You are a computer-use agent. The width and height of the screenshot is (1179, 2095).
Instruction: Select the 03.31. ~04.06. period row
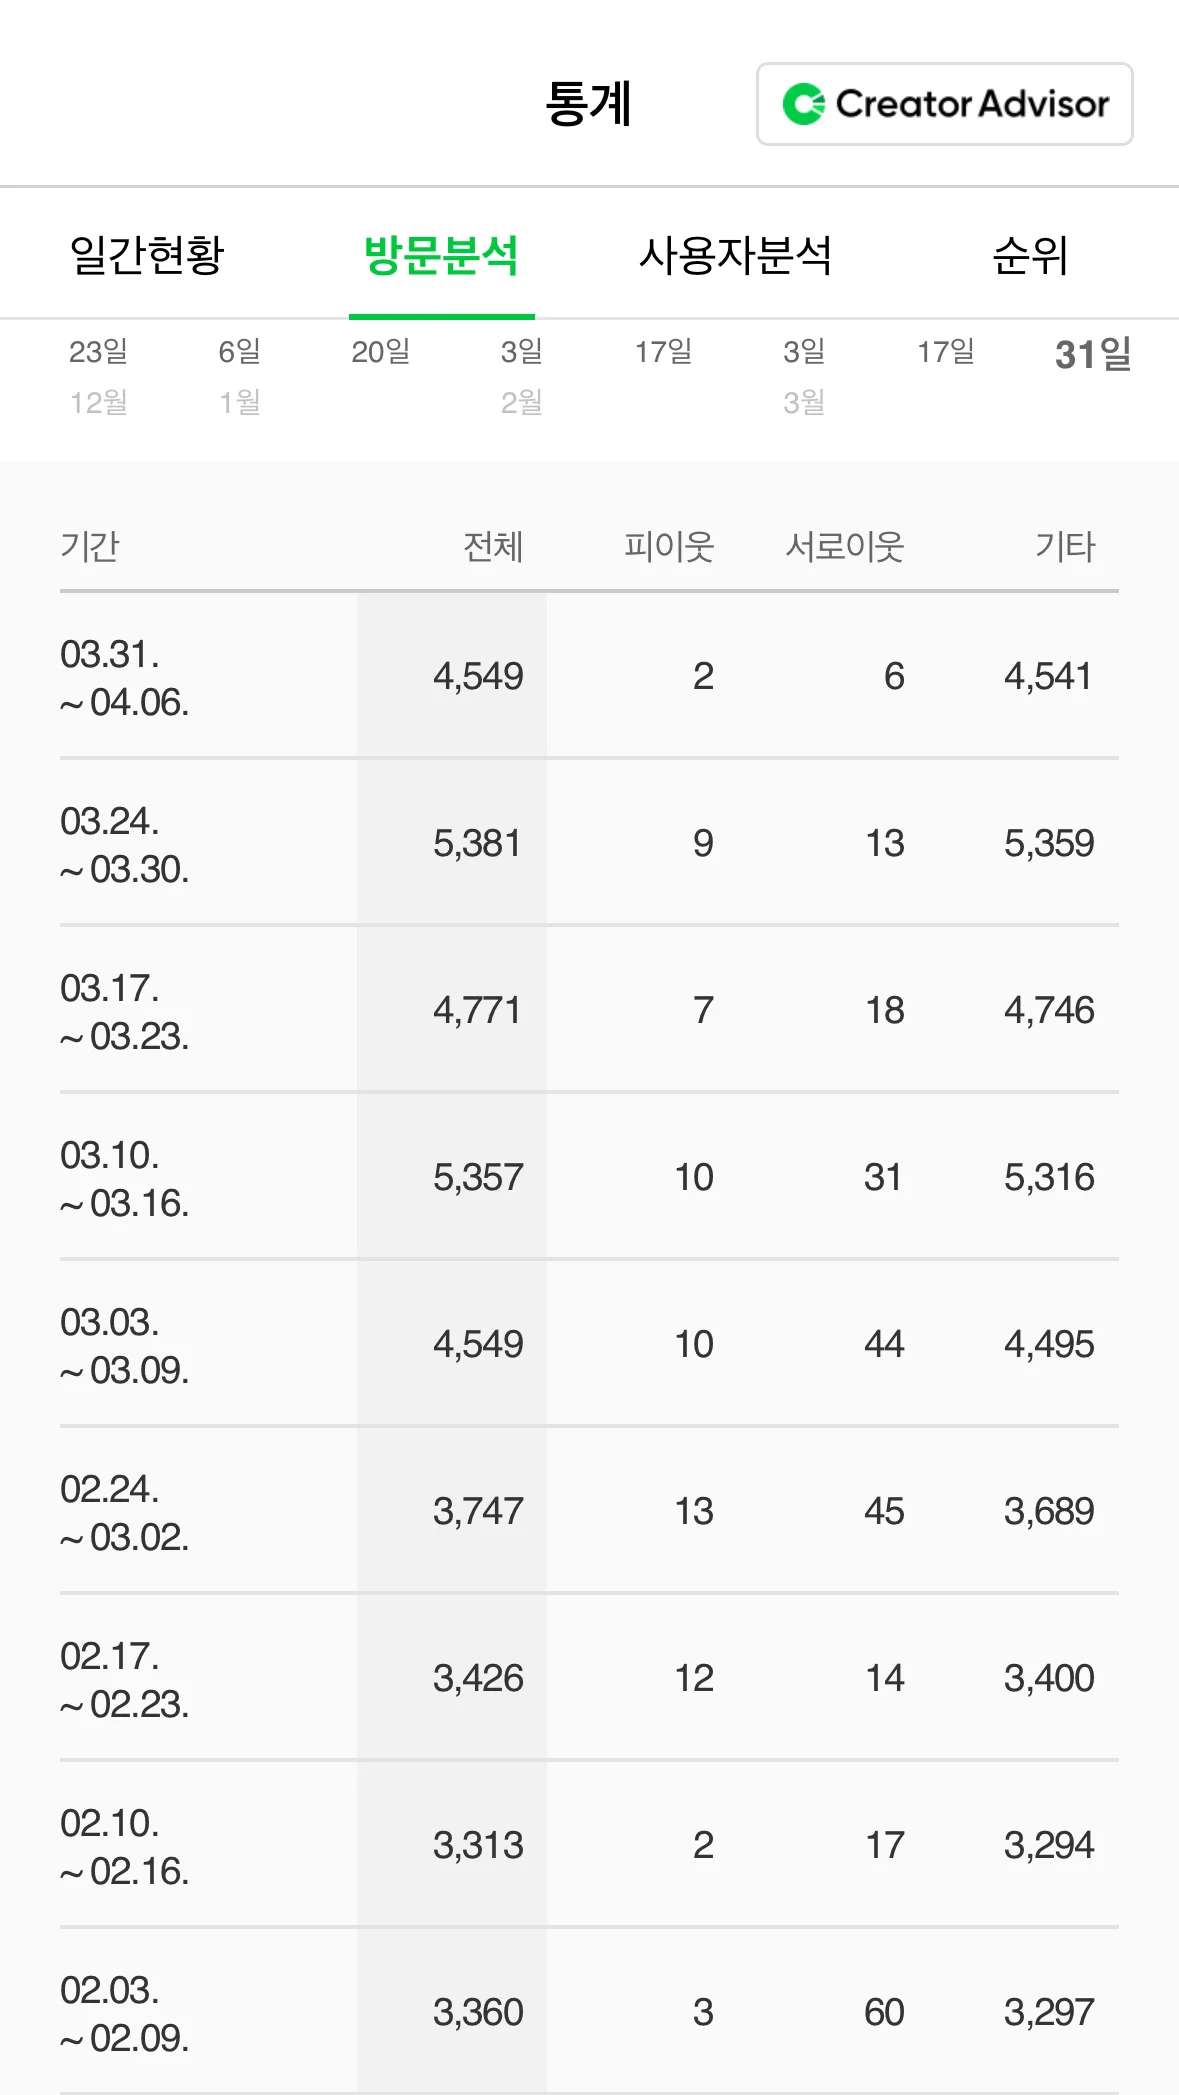coord(125,678)
